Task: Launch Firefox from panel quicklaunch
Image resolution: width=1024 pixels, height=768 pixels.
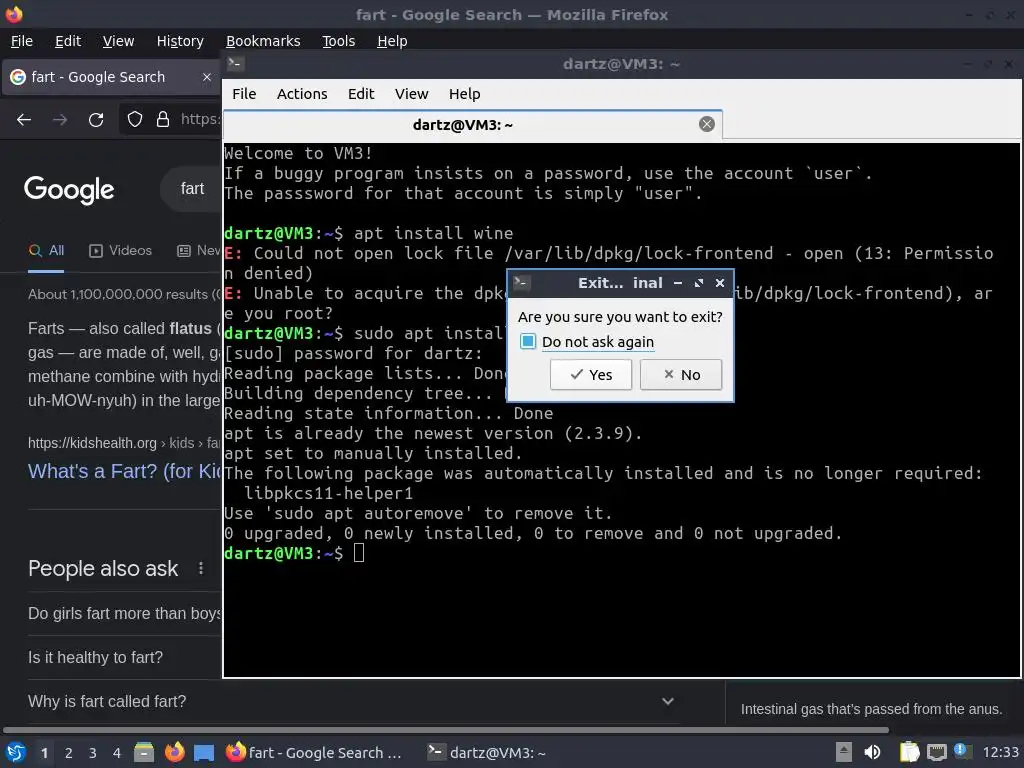Action: pos(174,752)
